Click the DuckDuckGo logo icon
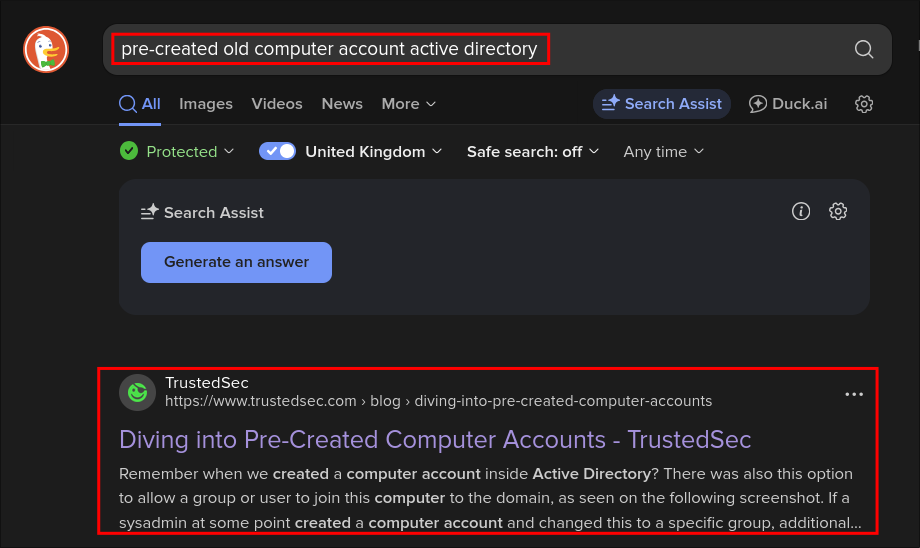The height and width of the screenshot is (548, 920). pyautogui.click(x=46, y=49)
